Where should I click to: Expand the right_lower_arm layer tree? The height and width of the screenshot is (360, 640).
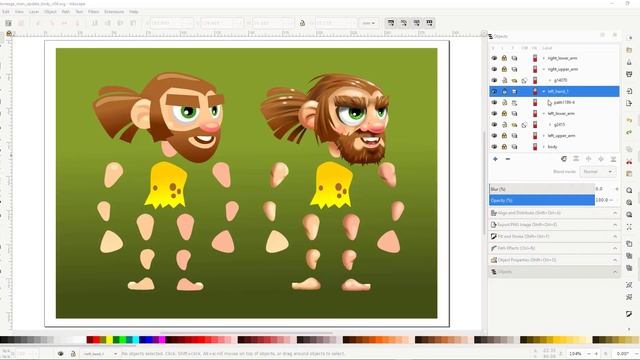pos(544,58)
